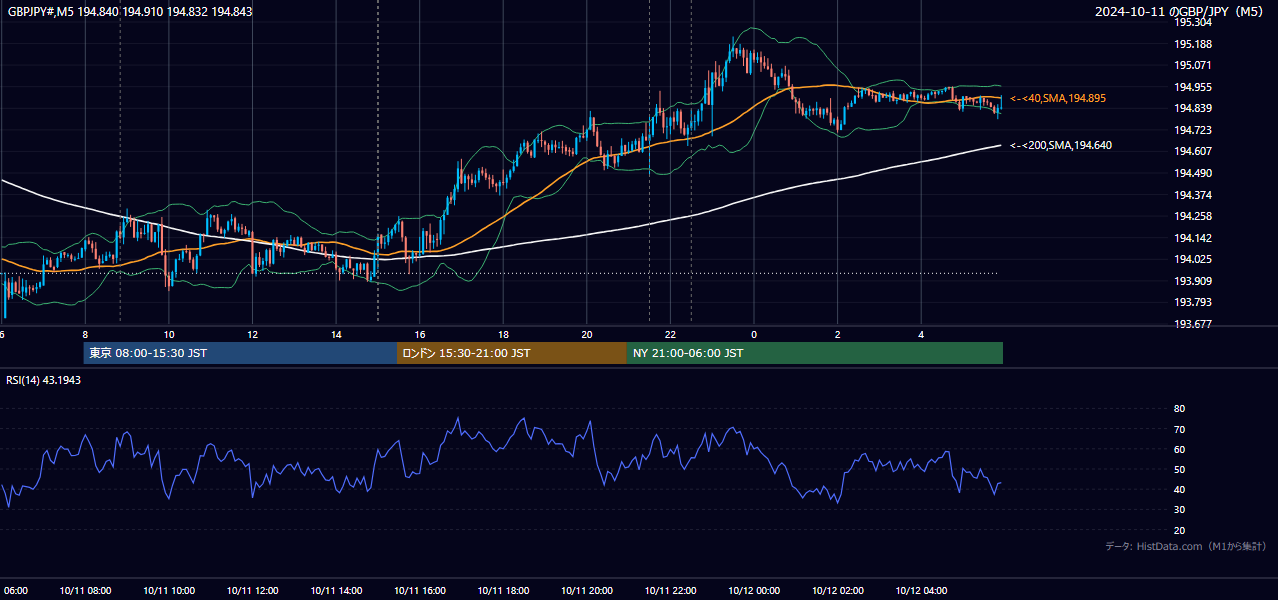The image size is (1278, 600).
Task: Select the NY 21:00-06:00 JST session bar
Action: pos(815,353)
